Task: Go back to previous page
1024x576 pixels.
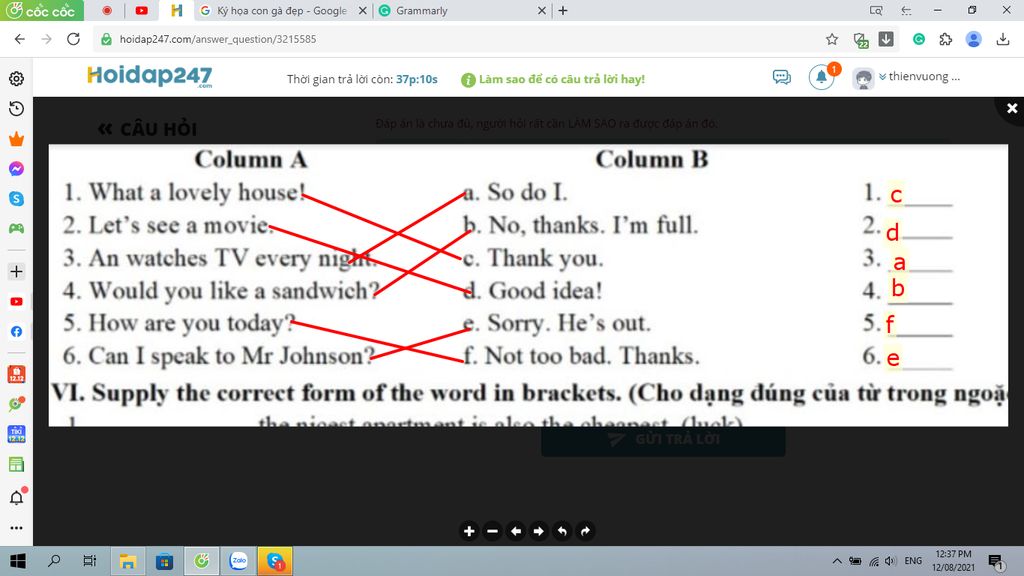Action: coord(20,39)
